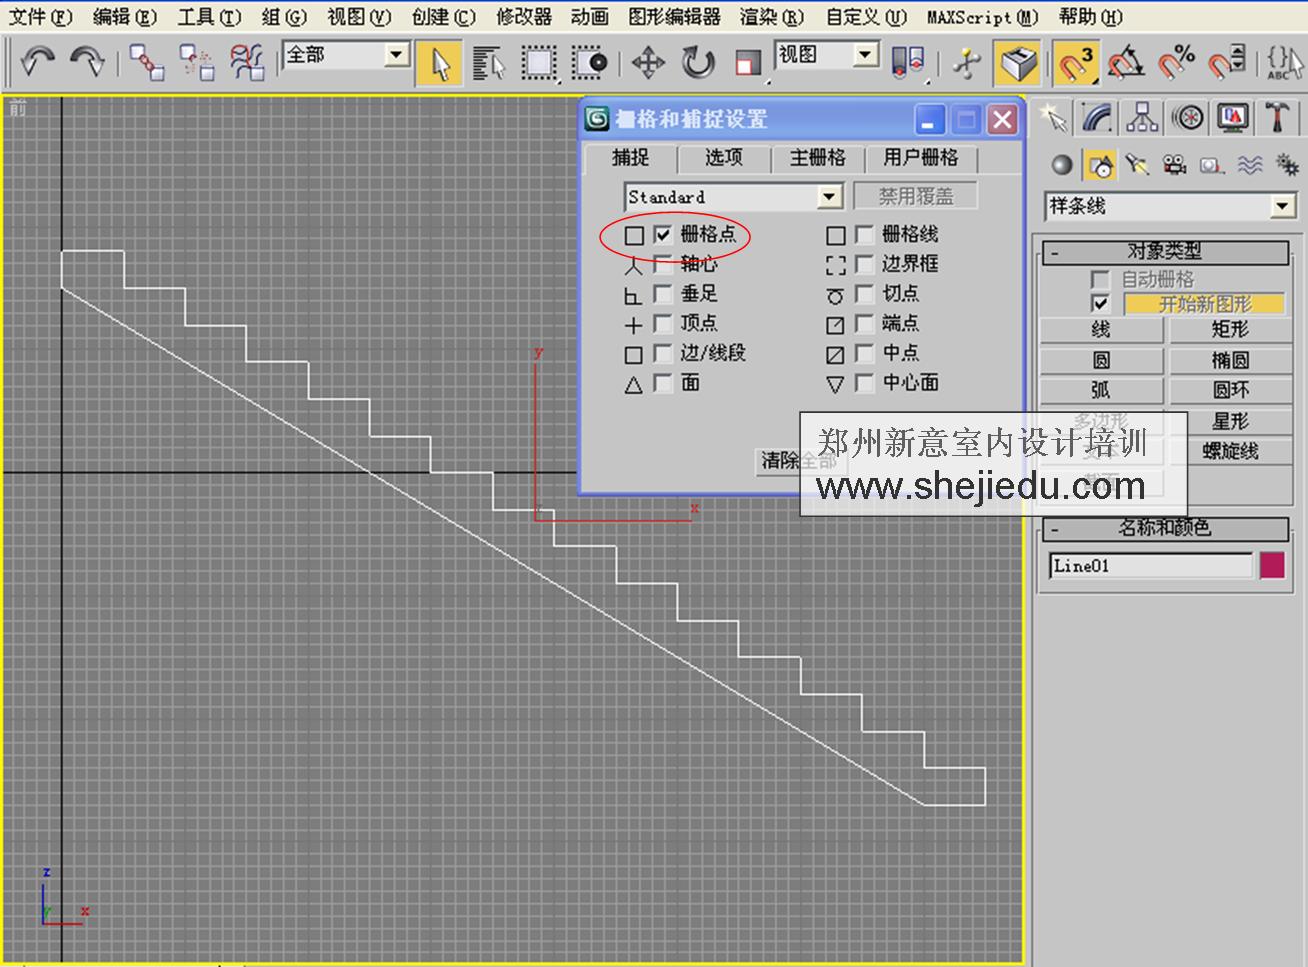
Task: Activate the percent snap icon
Action: 1175,60
